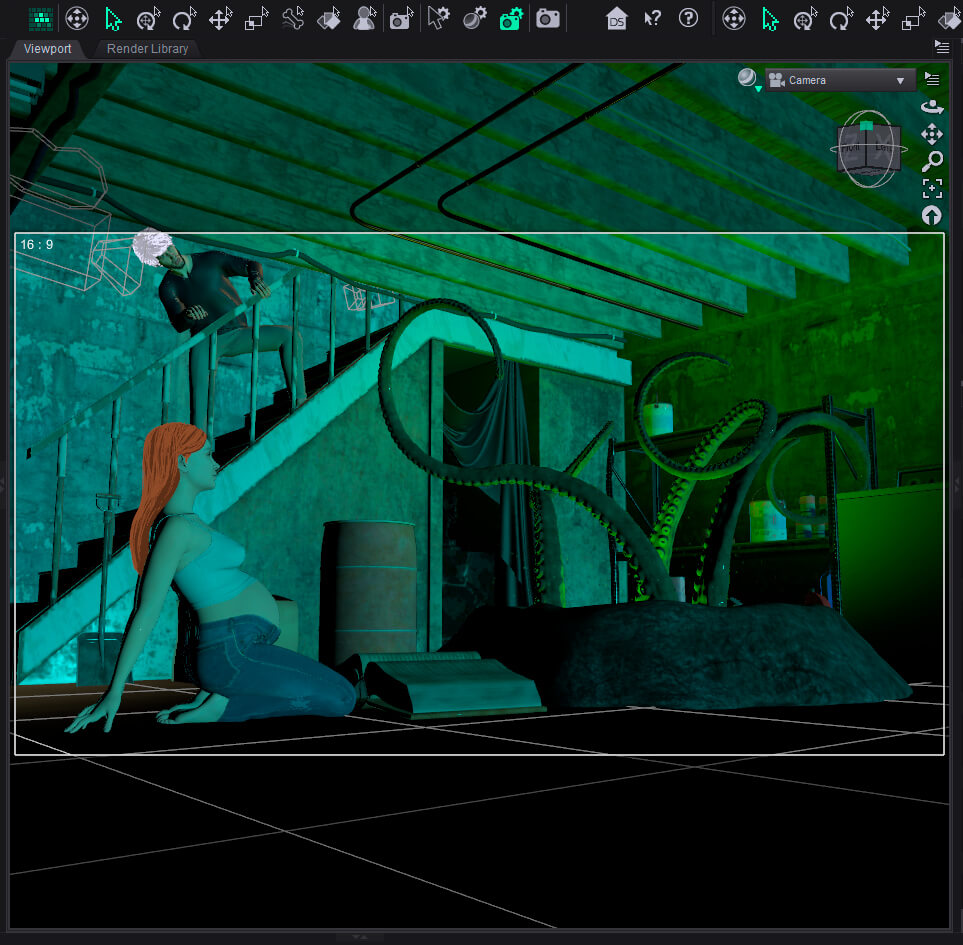Switch to the Render Library tab

147,49
